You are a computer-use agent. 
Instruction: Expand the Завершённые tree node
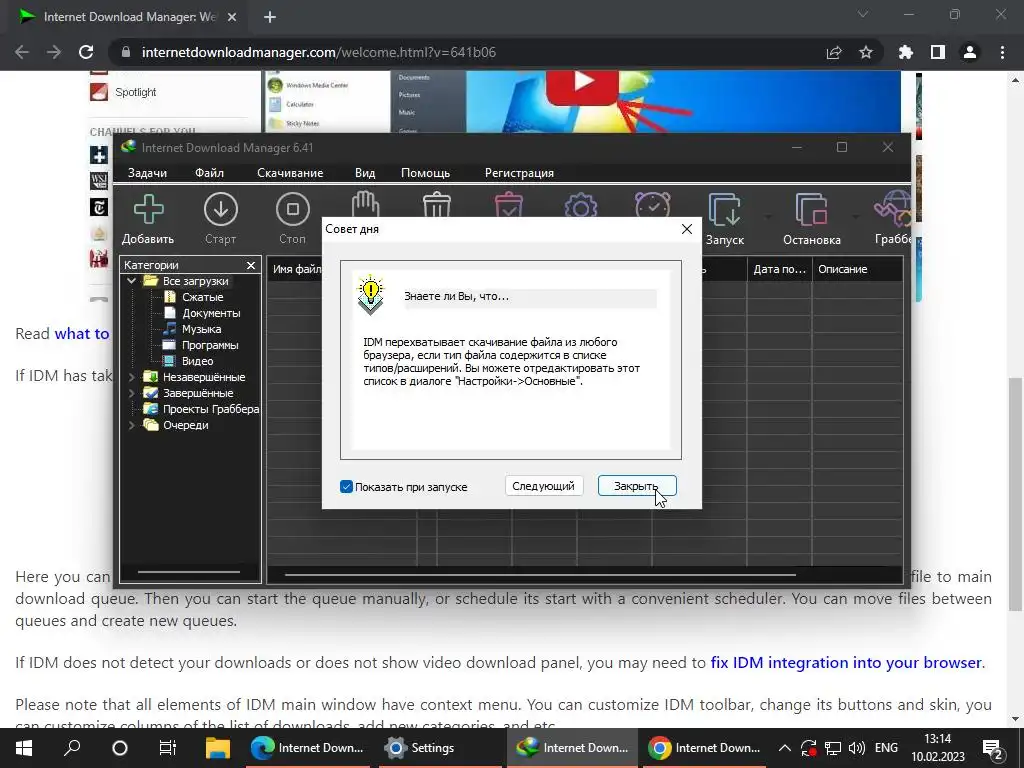click(131, 393)
